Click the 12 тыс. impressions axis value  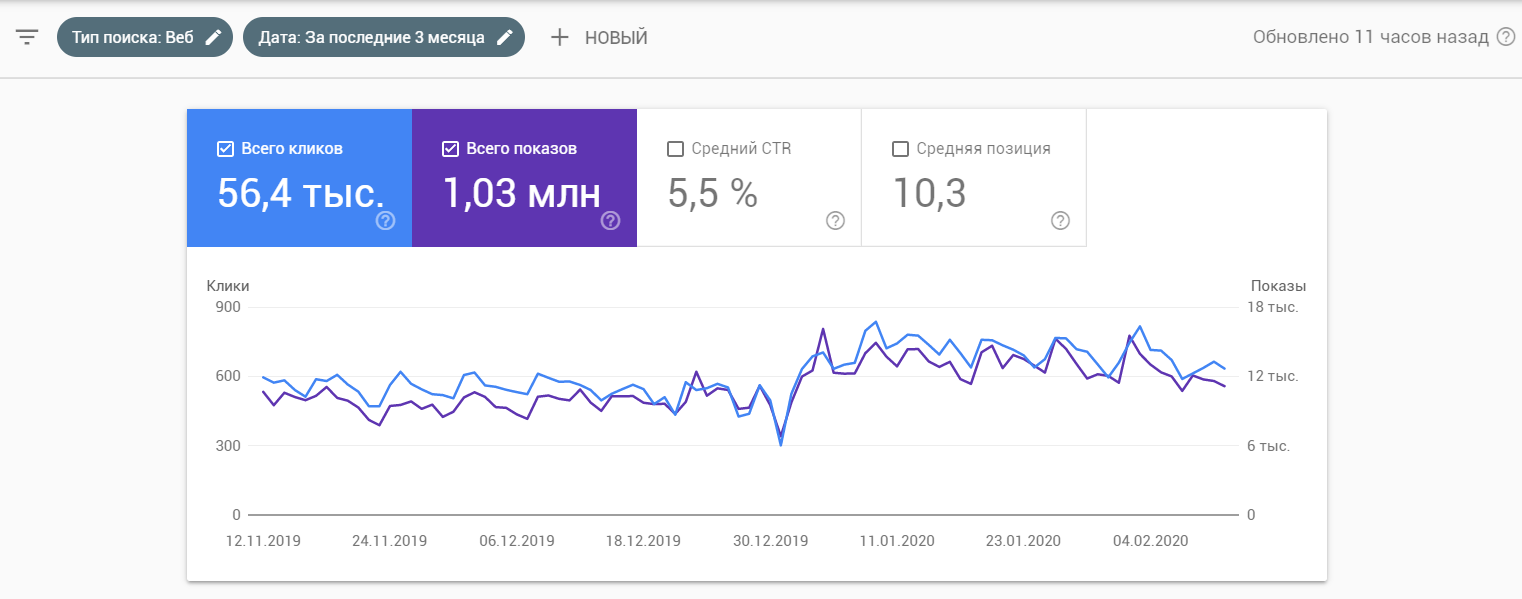tap(1272, 376)
